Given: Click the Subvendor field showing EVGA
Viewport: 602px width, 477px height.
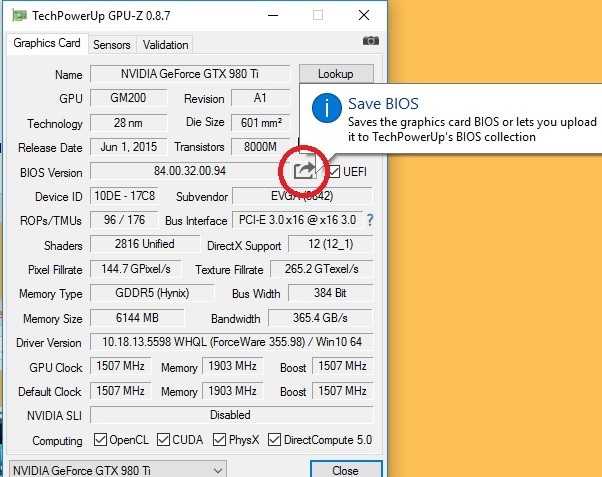Looking at the screenshot, I should (x=302, y=196).
